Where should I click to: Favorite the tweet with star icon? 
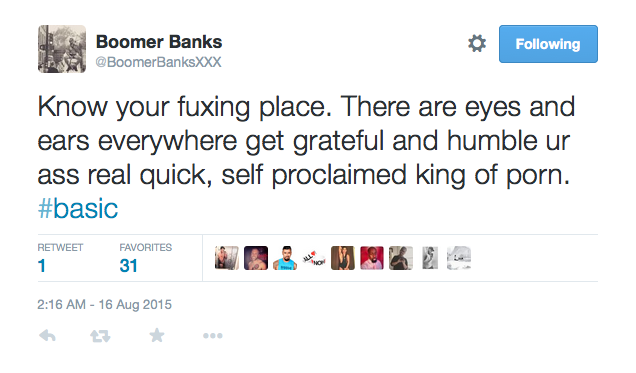[157, 335]
